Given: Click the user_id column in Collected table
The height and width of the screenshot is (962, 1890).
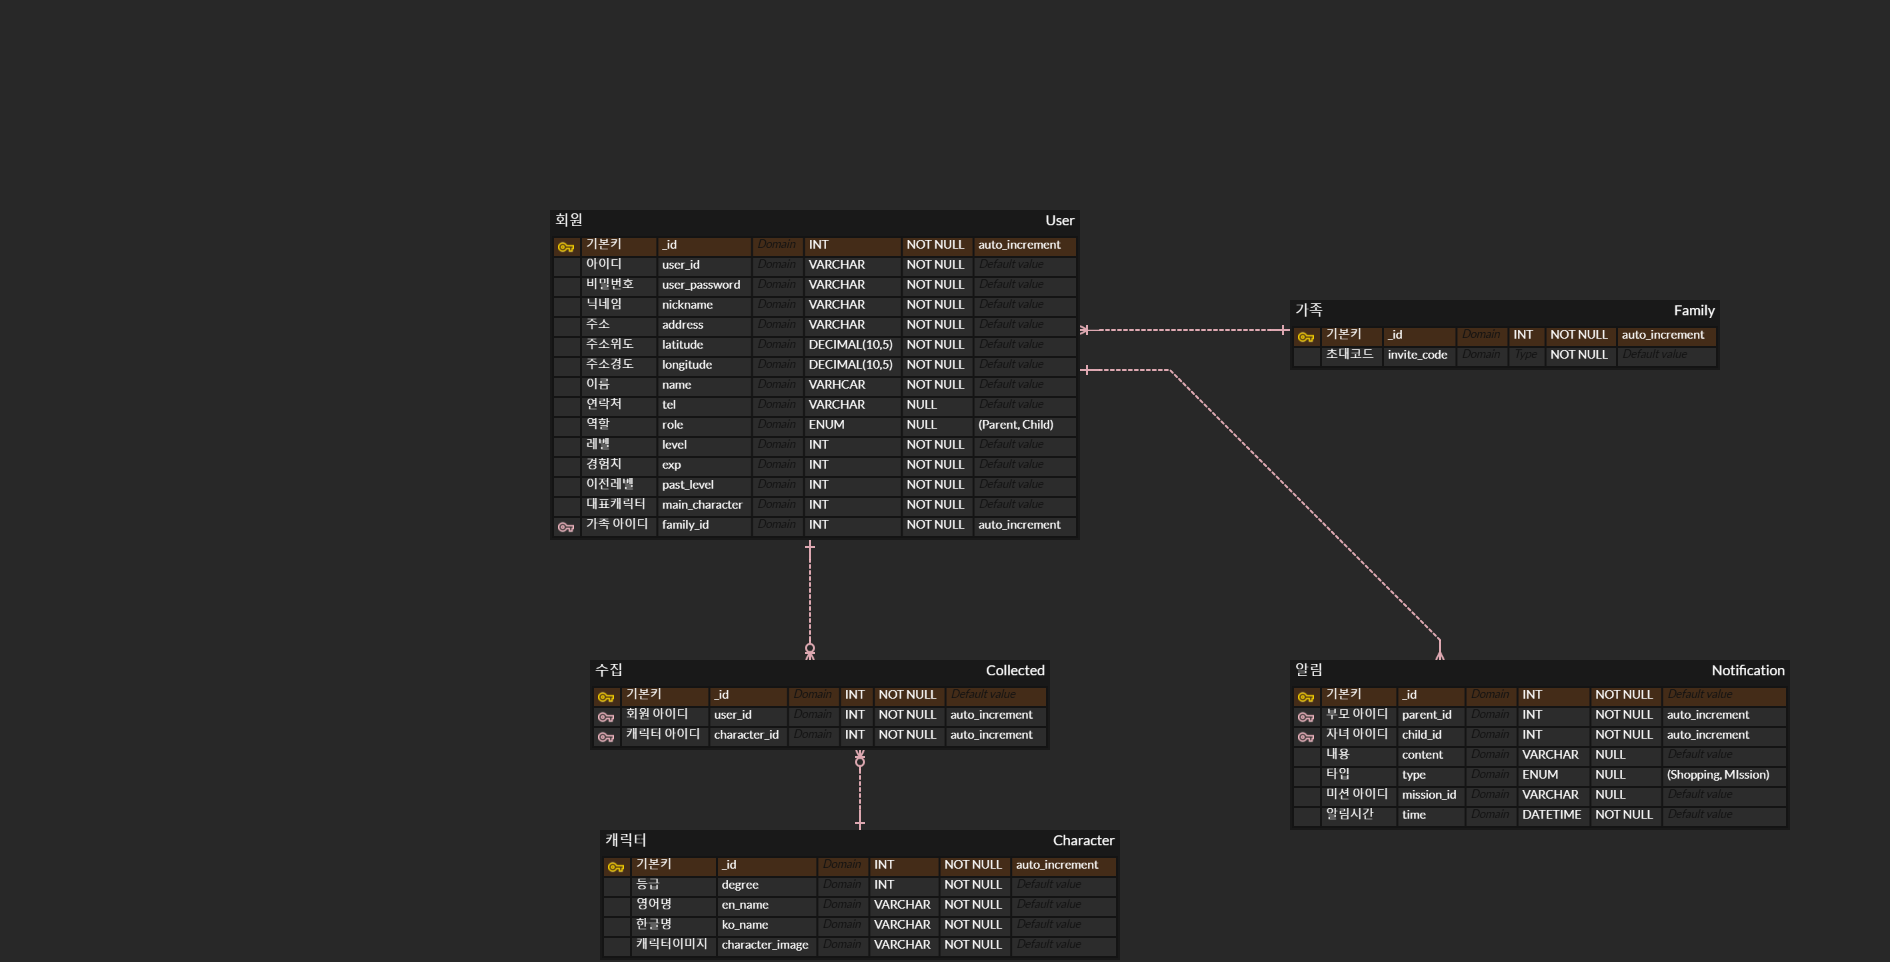Looking at the screenshot, I should click(732, 715).
